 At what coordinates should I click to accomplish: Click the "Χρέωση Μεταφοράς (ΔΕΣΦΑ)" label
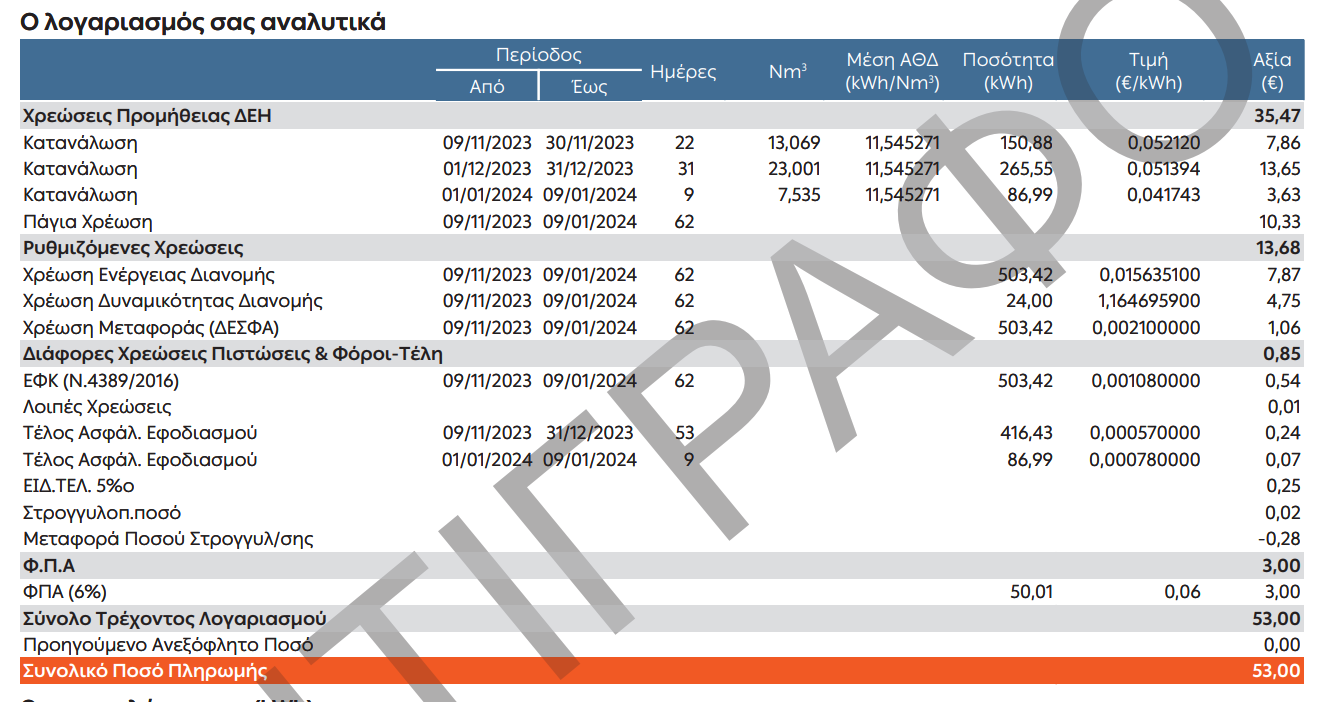151,328
